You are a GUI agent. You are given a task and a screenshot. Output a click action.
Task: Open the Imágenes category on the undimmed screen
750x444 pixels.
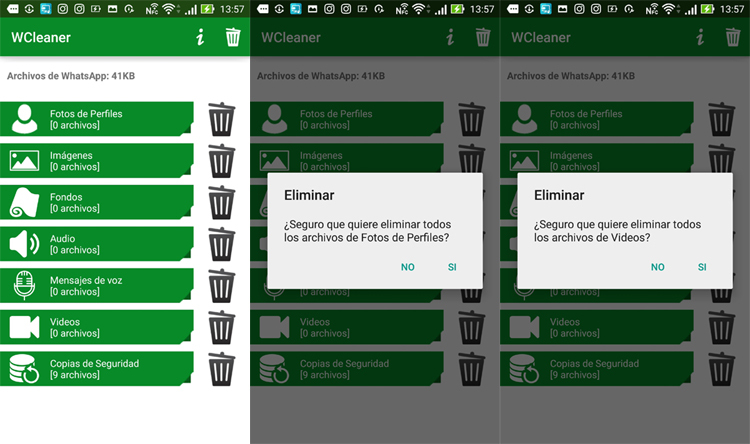click(x=98, y=161)
